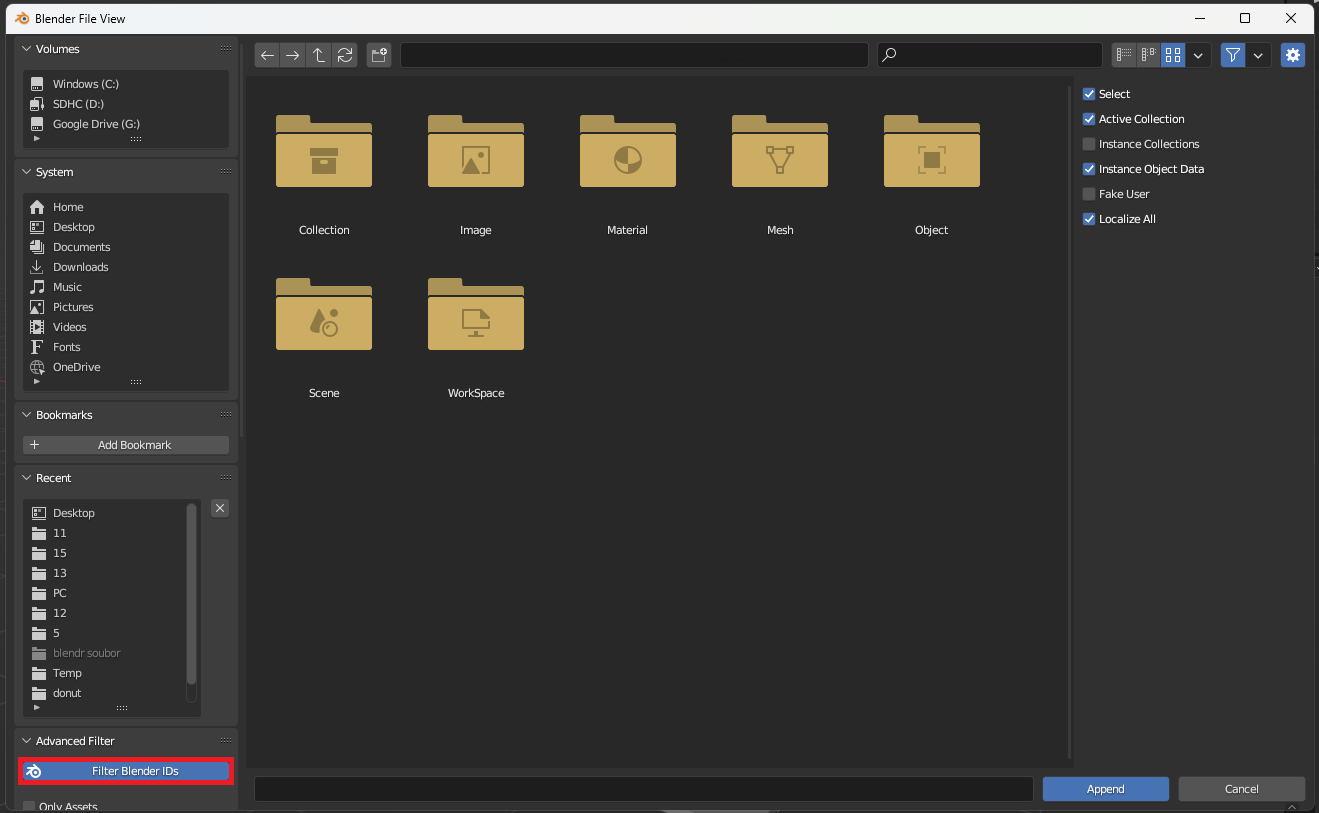Uncheck Instance Object Data
The image size is (1319, 813).
point(1089,169)
